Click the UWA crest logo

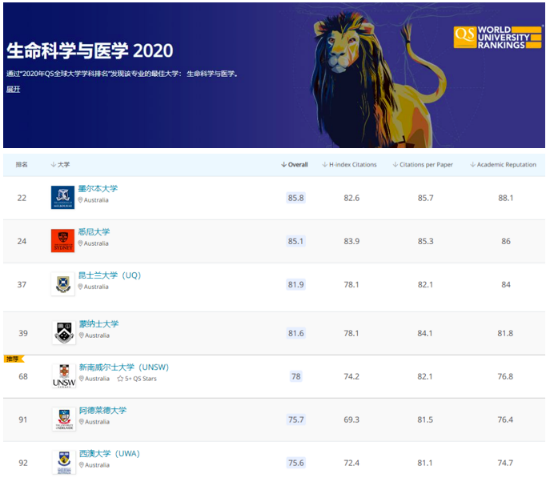[x=64, y=463]
